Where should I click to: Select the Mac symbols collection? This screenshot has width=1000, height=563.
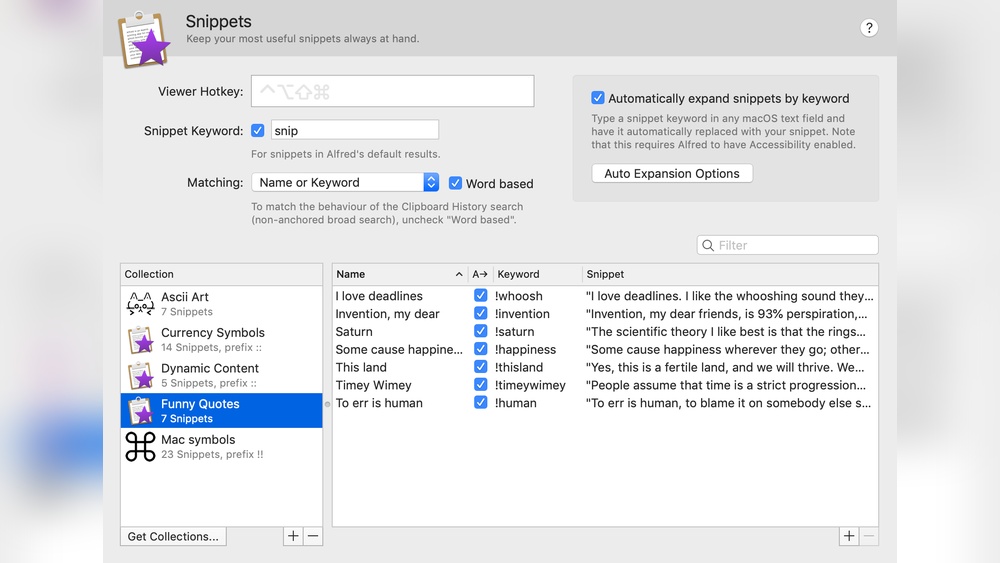[221, 446]
